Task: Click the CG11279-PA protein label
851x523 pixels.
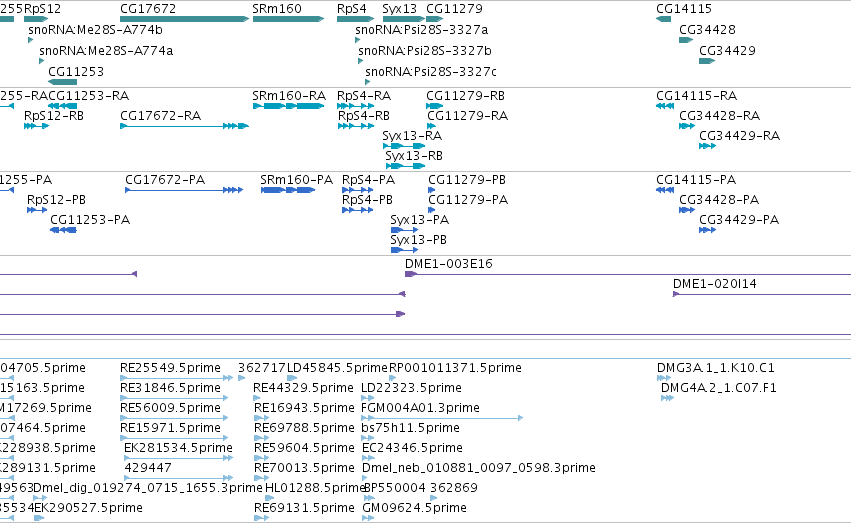Action: pos(468,200)
